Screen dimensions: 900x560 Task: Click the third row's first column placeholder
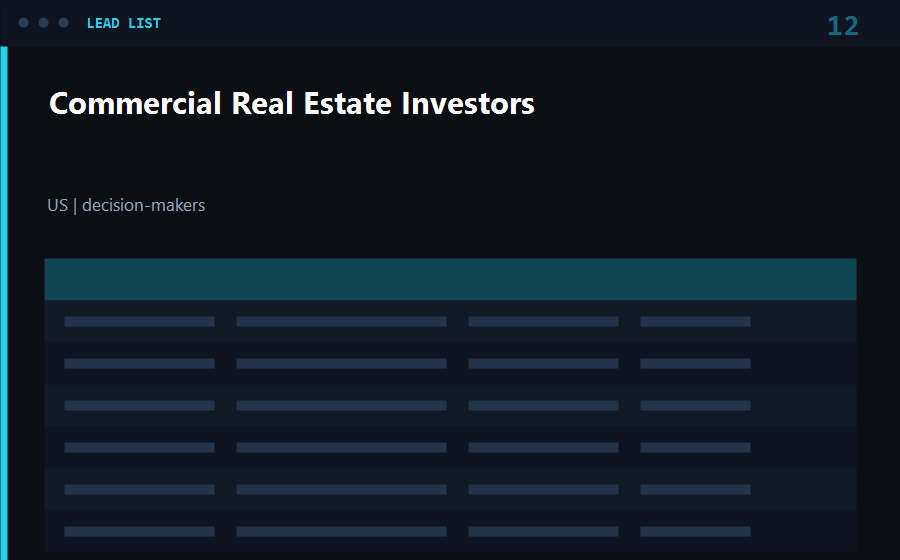139,405
